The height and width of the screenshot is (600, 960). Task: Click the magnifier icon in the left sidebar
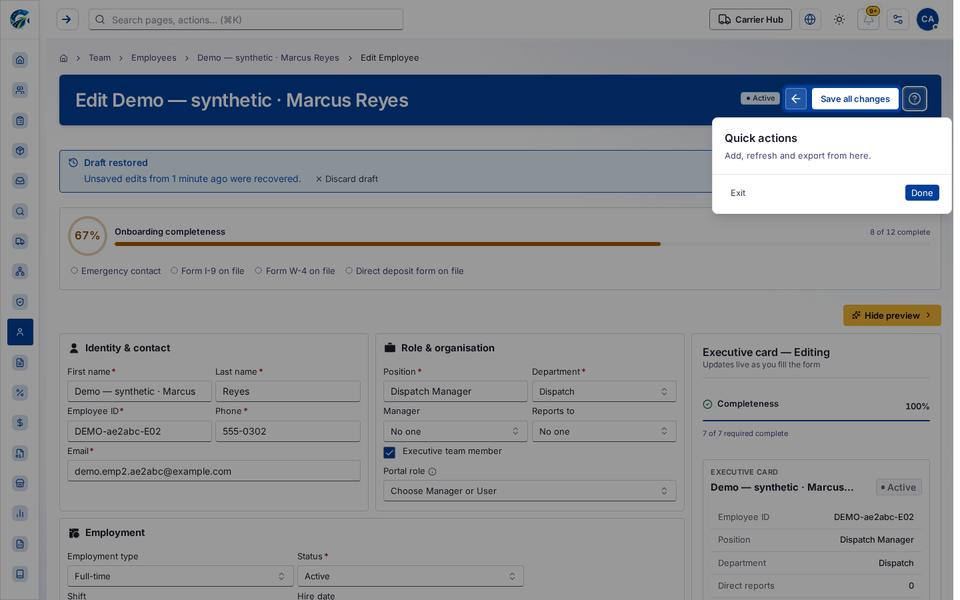[20, 211]
